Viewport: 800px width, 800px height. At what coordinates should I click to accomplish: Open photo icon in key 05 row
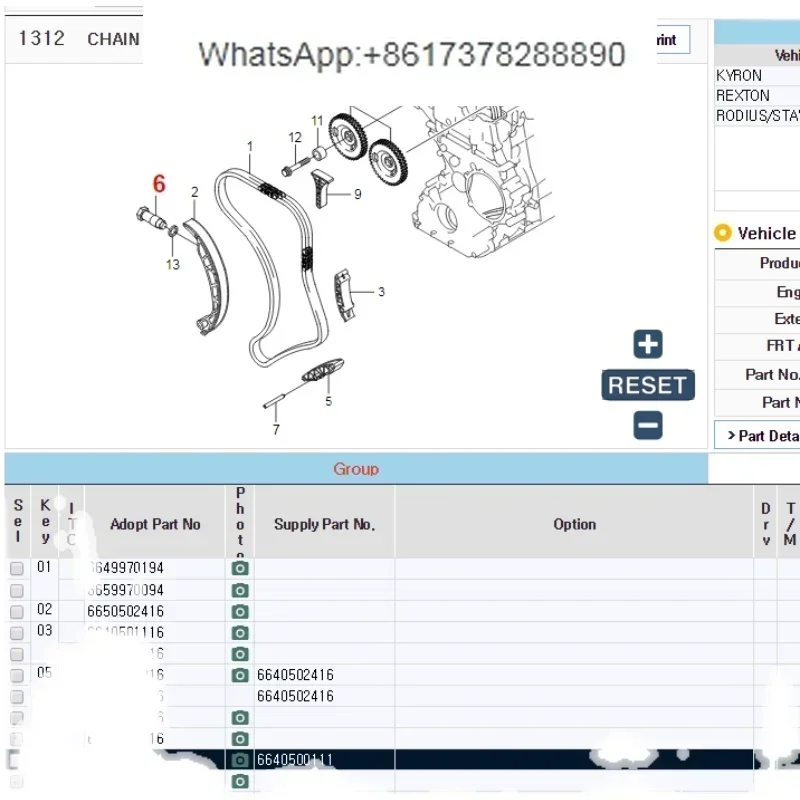240,675
